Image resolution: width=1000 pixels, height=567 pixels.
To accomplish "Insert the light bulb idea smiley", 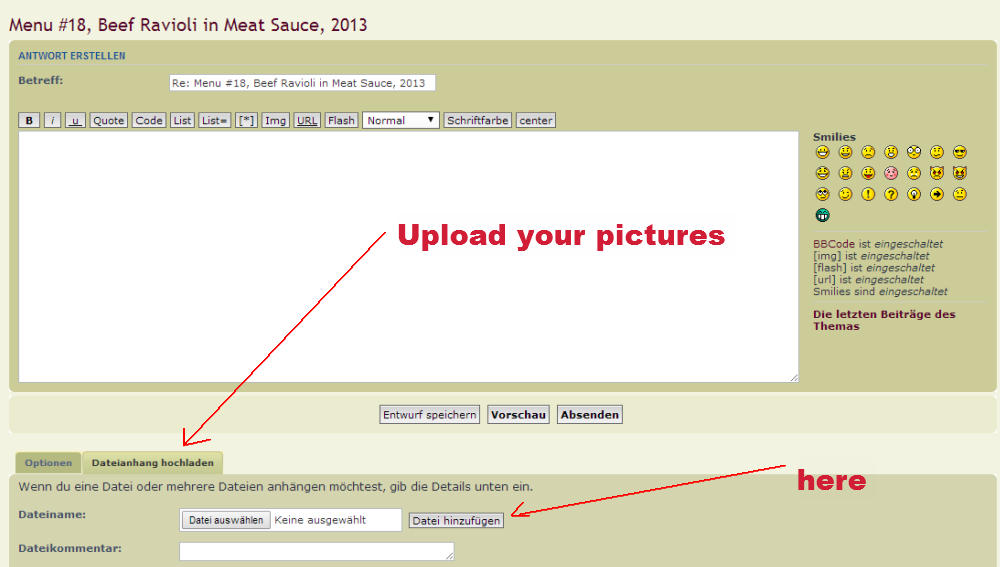I will [914, 194].
